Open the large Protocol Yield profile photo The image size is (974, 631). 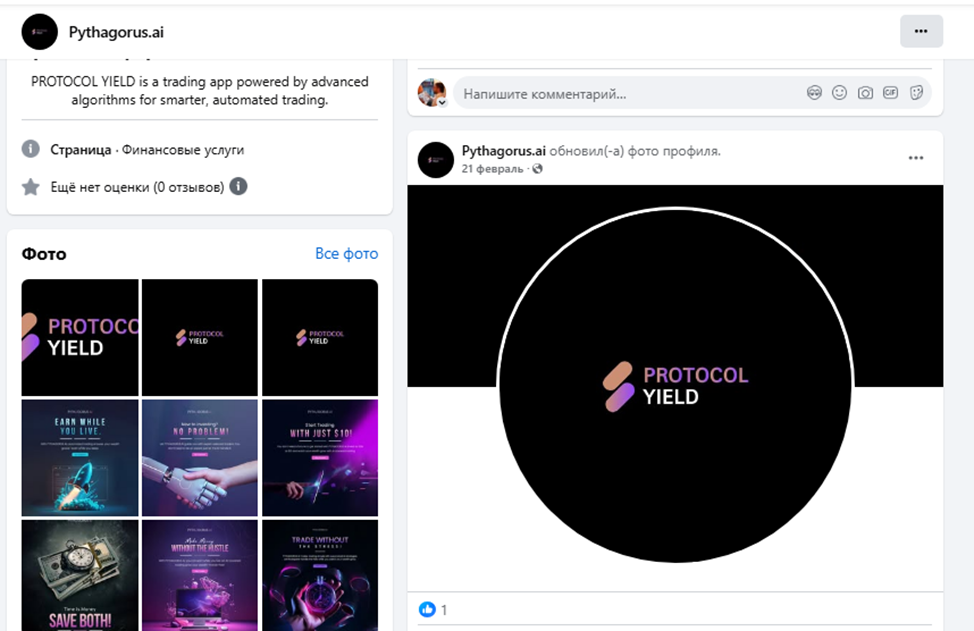tap(675, 385)
